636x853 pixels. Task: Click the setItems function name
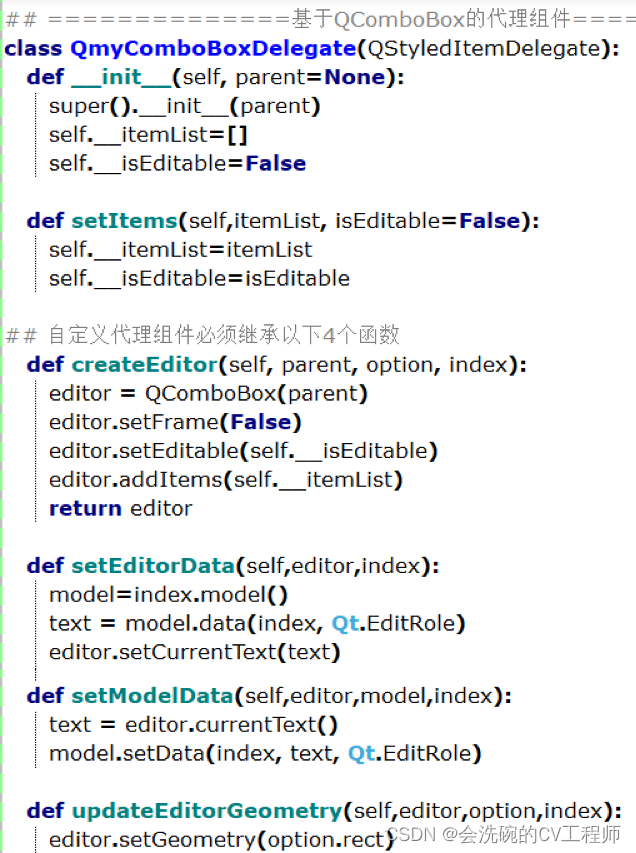point(125,221)
